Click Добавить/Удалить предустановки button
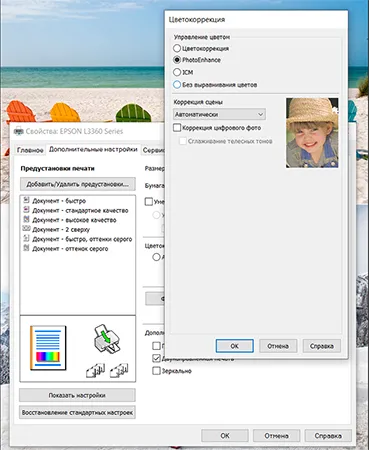This screenshot has height=450, width=369. click(78, 184)
